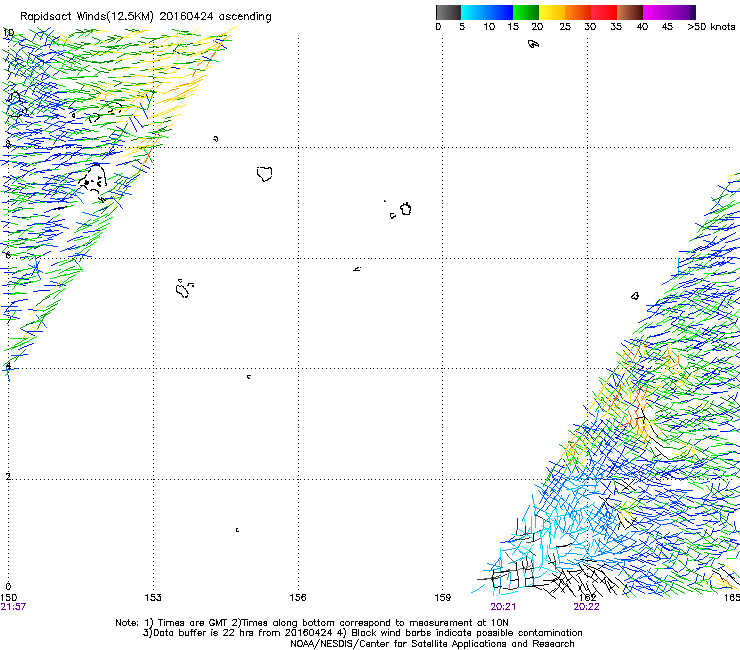Click the brown 35-40 knots legend color
Screen dimensions: 740x650
coord(630,12)
